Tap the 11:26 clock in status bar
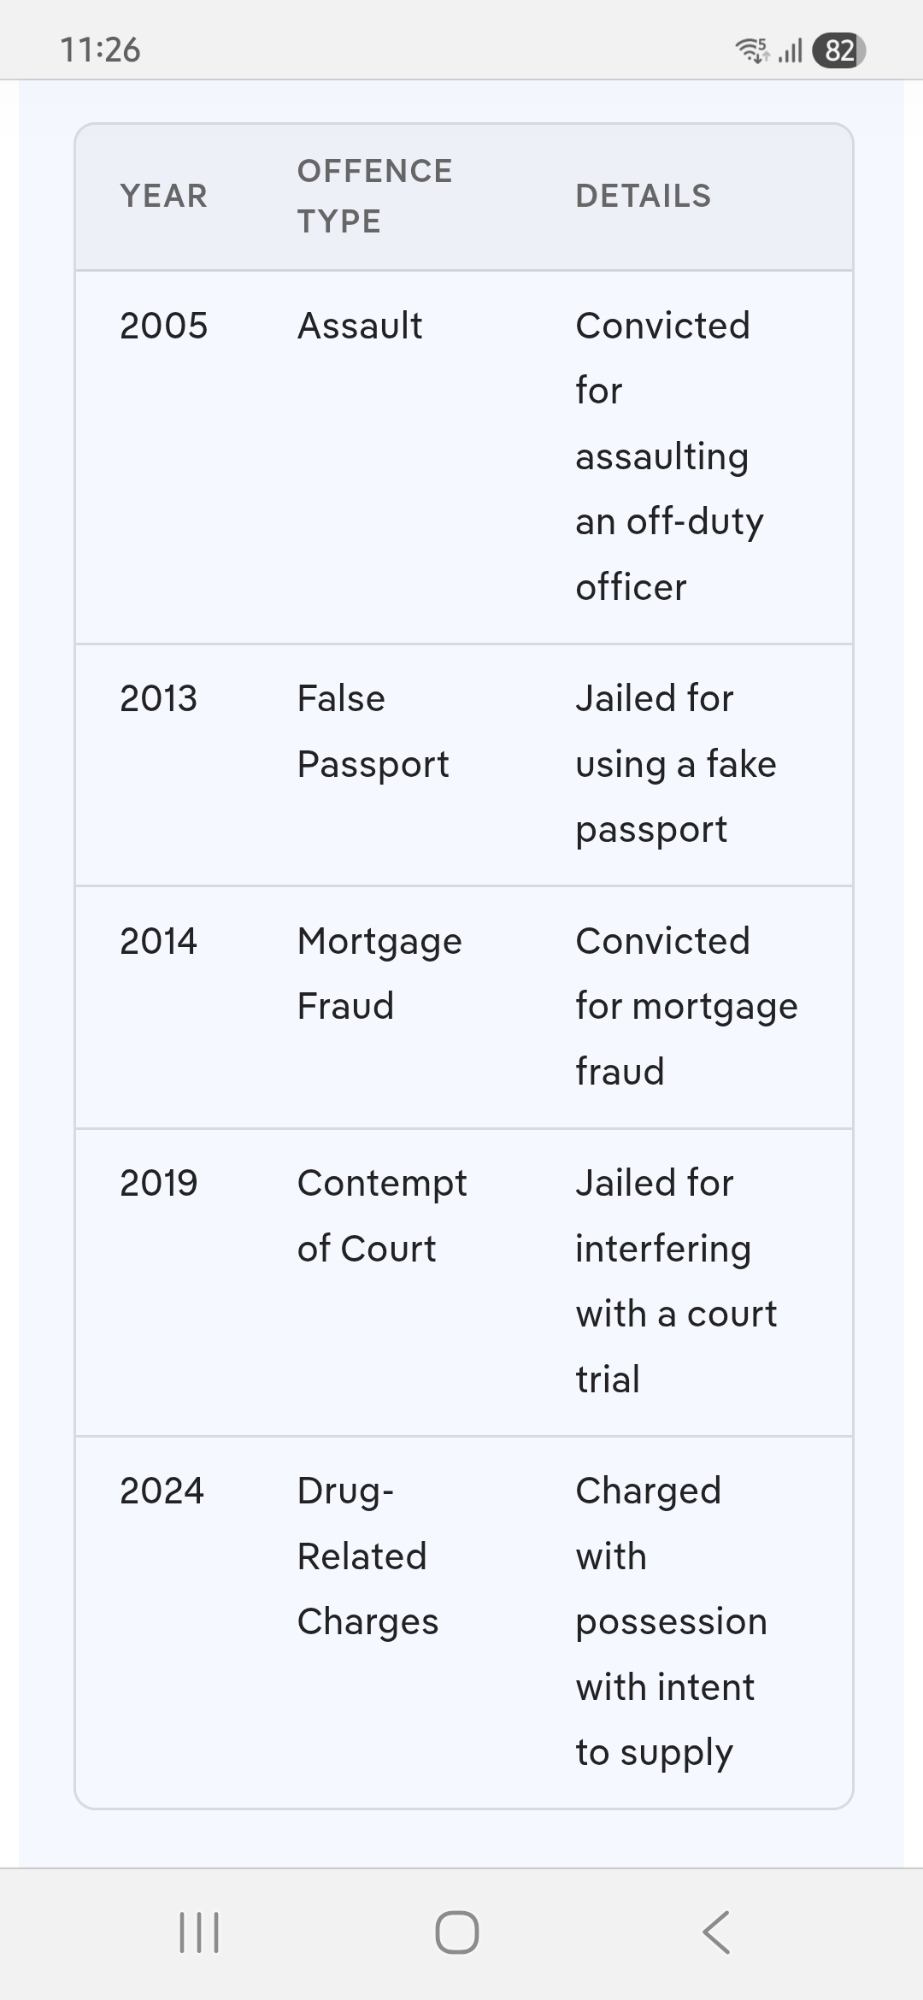The height and width of the screenshot is (2000, 923). [x=100, y=50]
